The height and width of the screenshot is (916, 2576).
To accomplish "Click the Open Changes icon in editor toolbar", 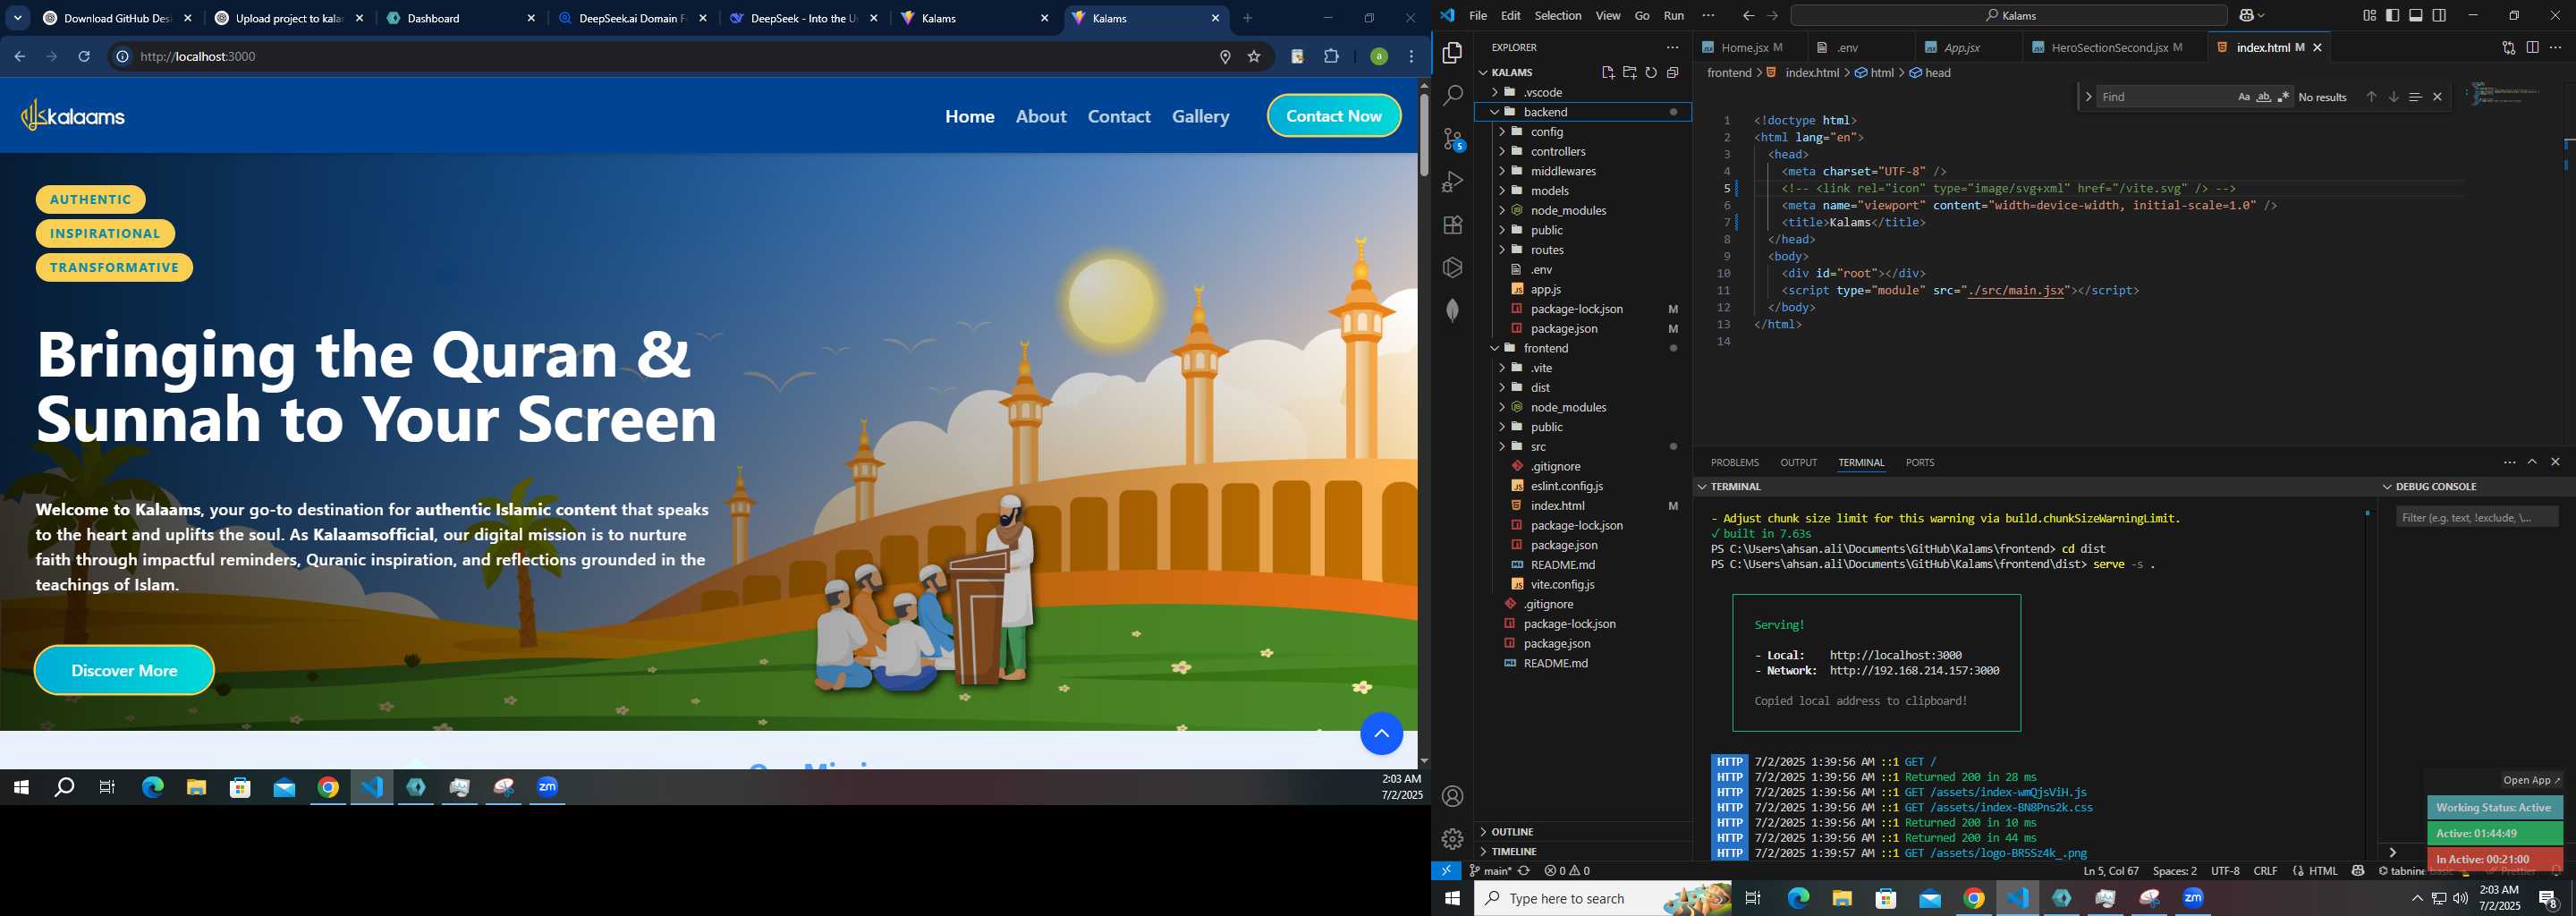I will click(2508, 47).
